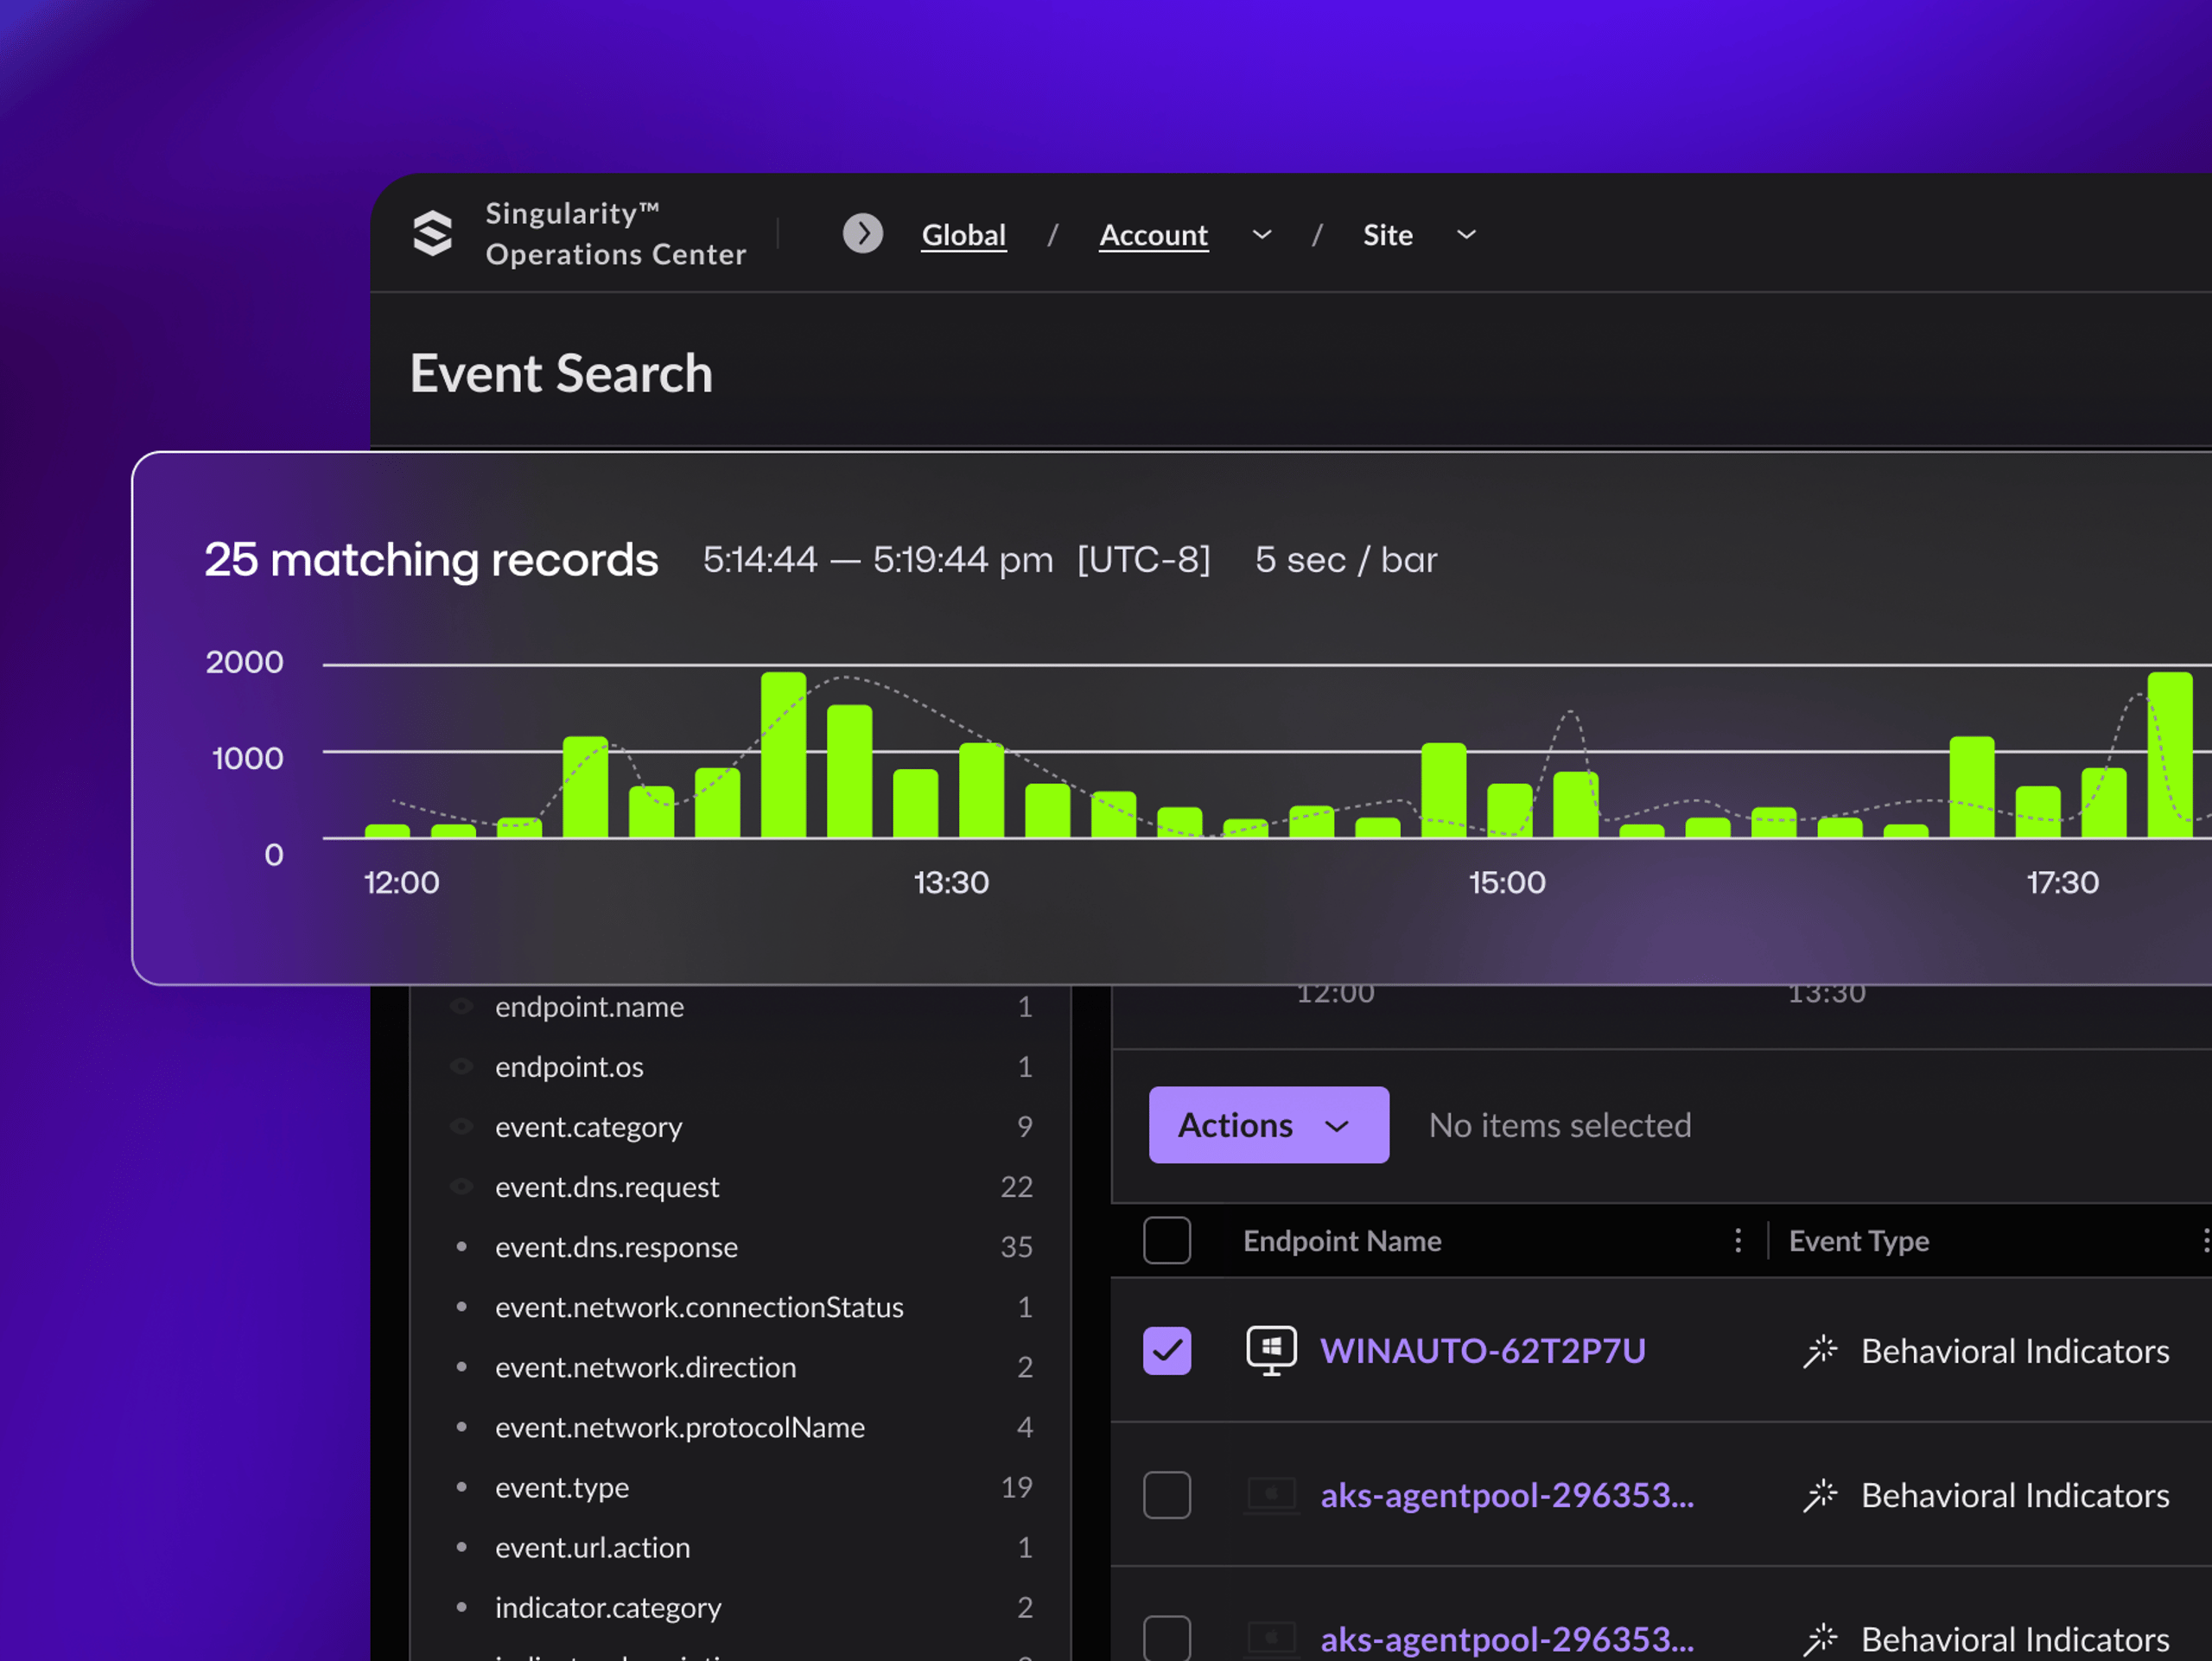
Task: Click the 5:14:44 — 5:19:44 pm time range
Action: click(x=878, y=559)
